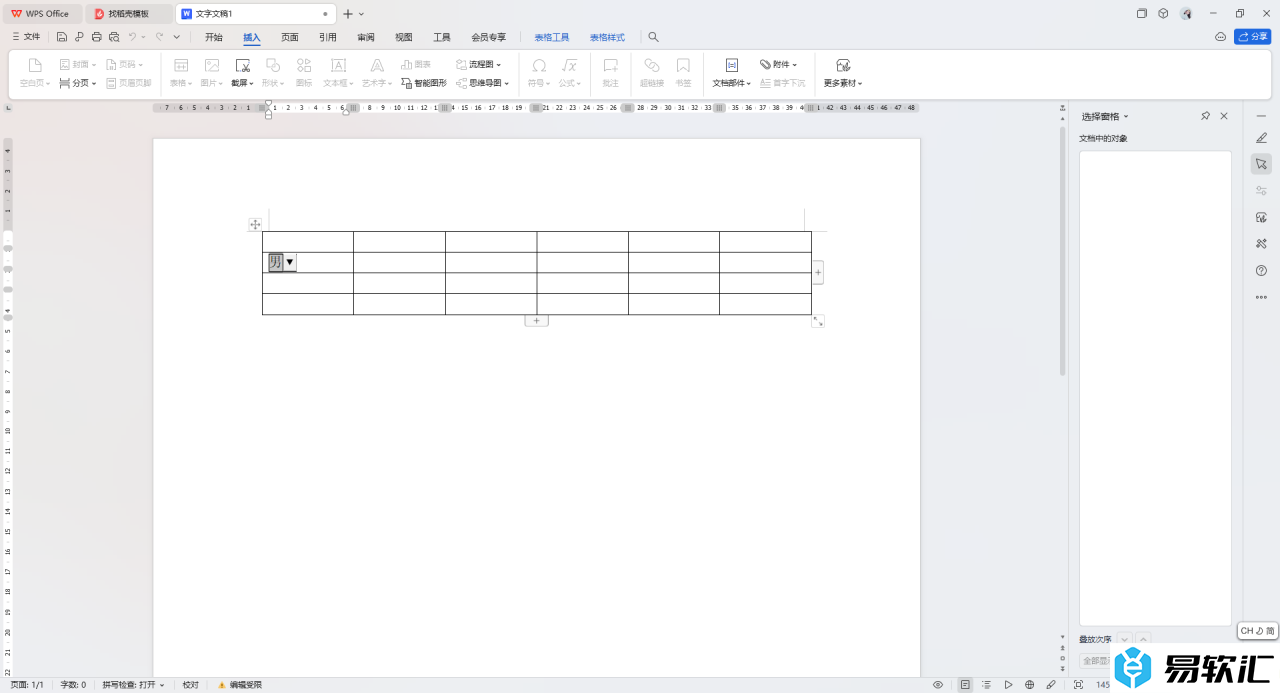Click the Save icon in quick toolbar

62,37
